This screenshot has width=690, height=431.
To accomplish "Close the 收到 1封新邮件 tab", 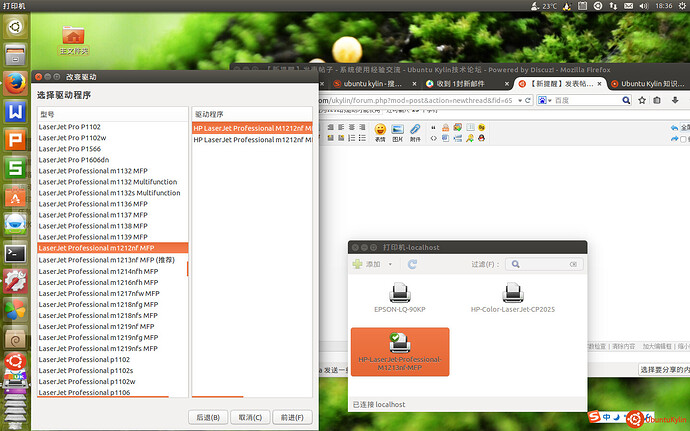I will coord(506,84).
